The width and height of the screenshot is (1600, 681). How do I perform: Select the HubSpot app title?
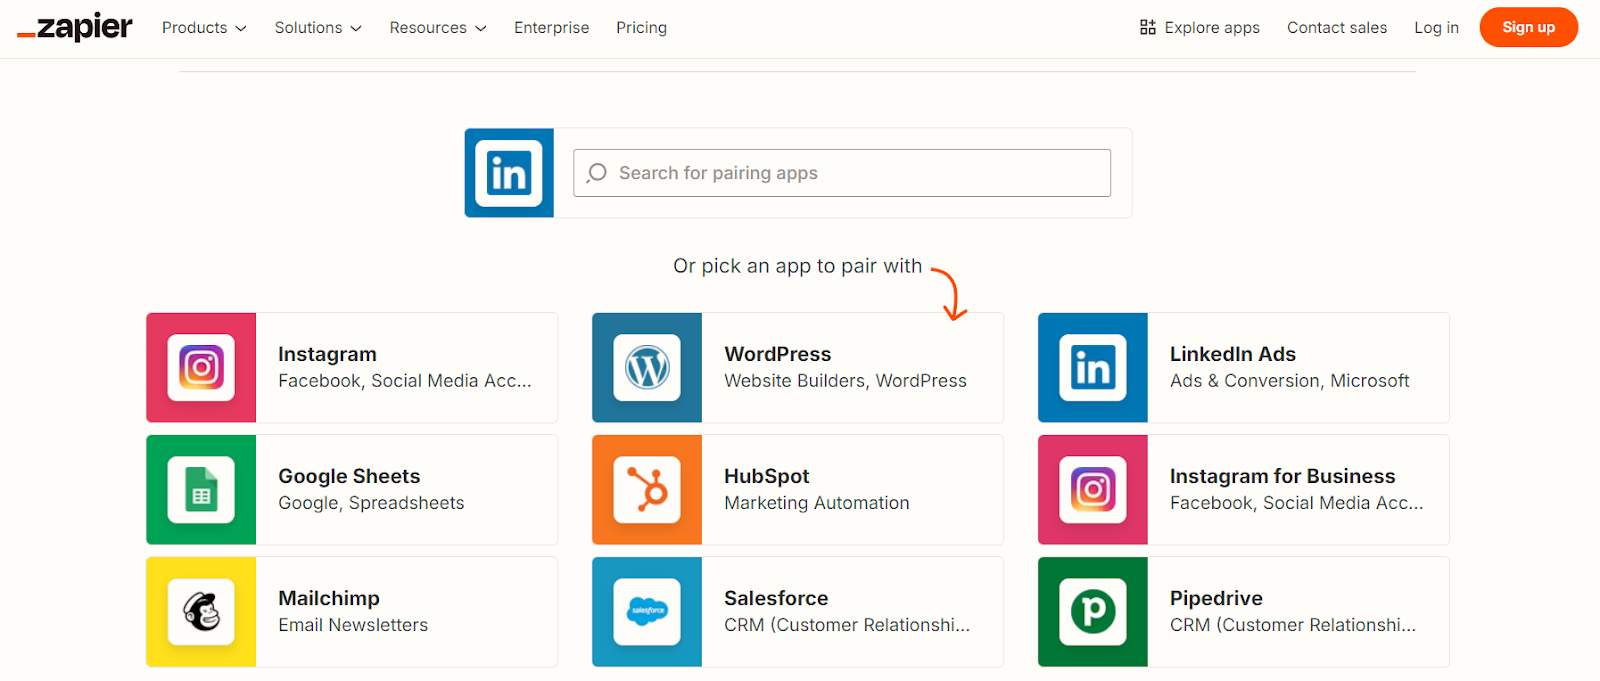click(766, 476)
